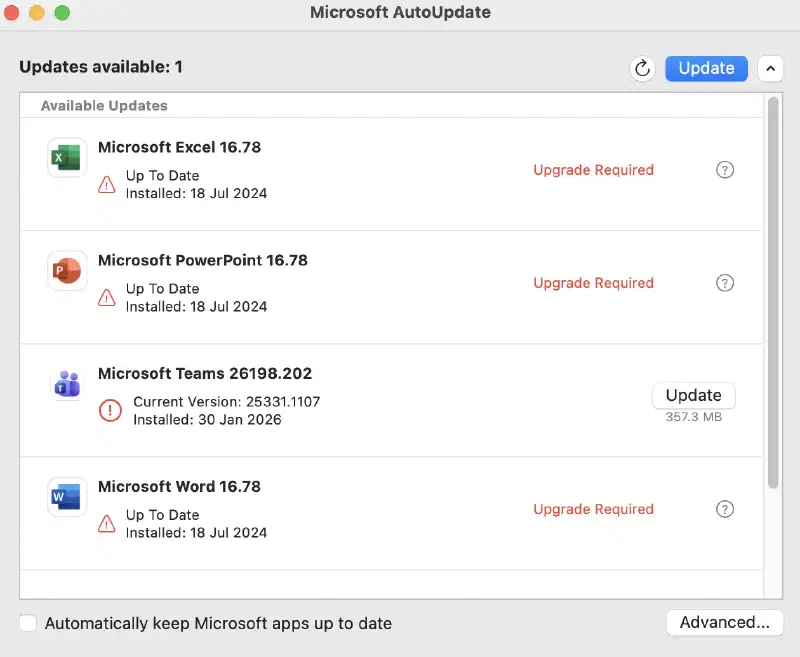Click Update button for Microsoft Teams
Viewport: 800px width, 657px height.
[693, 395]
